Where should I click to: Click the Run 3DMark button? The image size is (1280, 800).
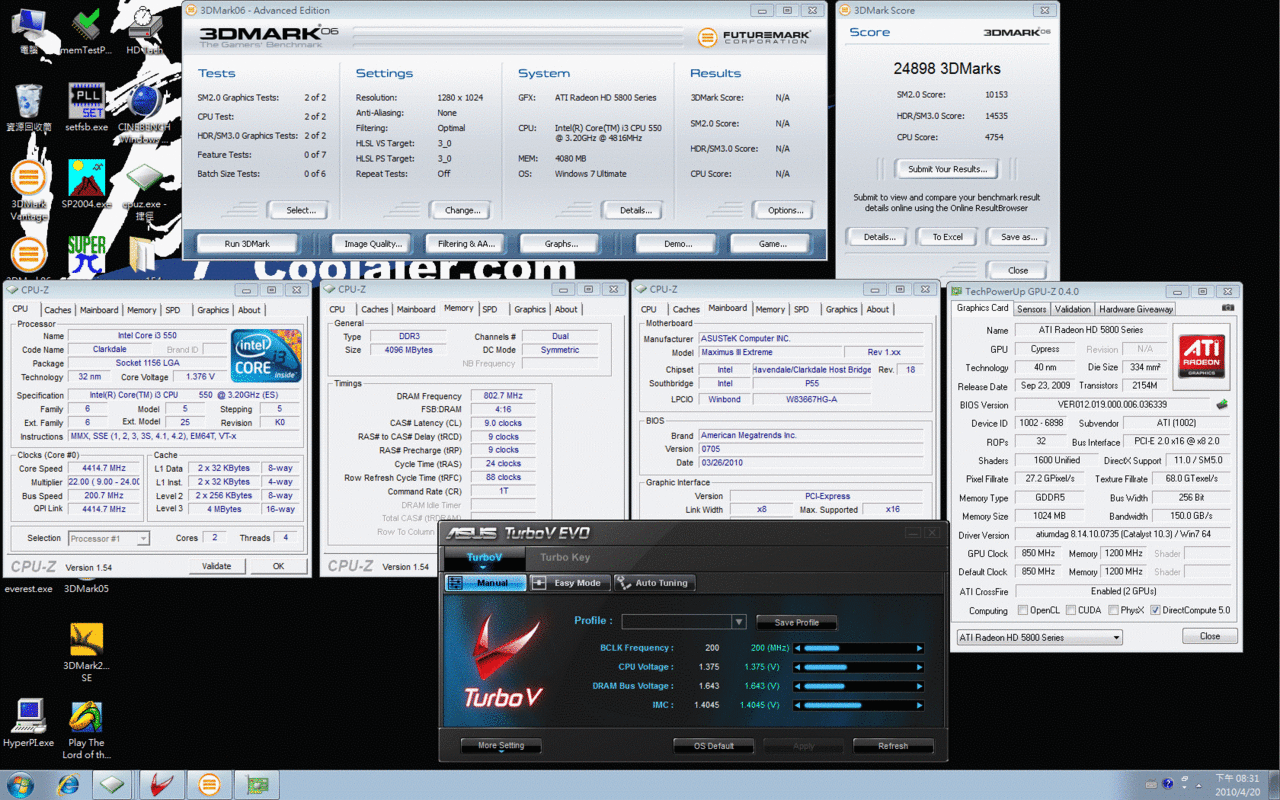click(x=247, y=243)
